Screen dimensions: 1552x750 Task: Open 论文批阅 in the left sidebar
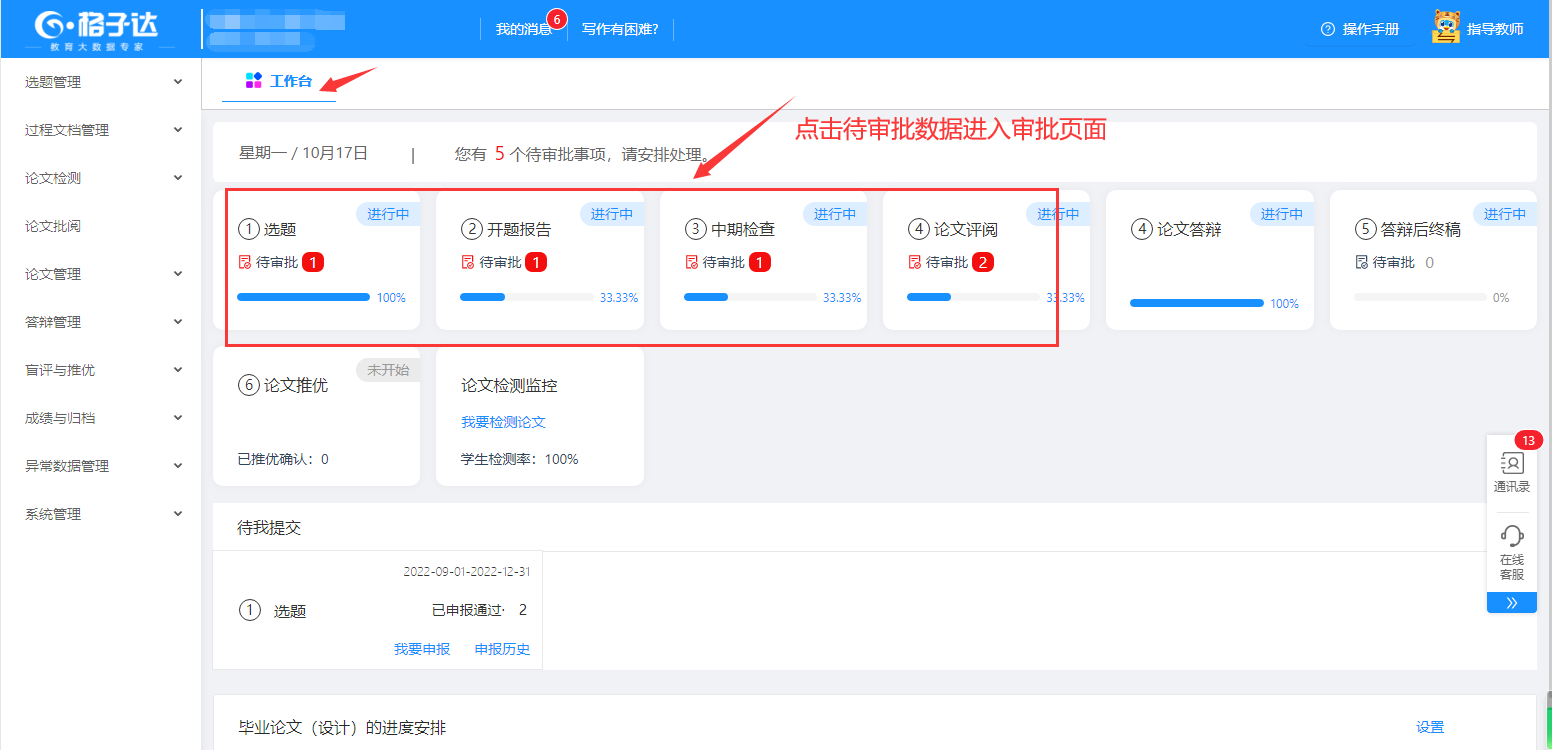[x=53, y=226]
